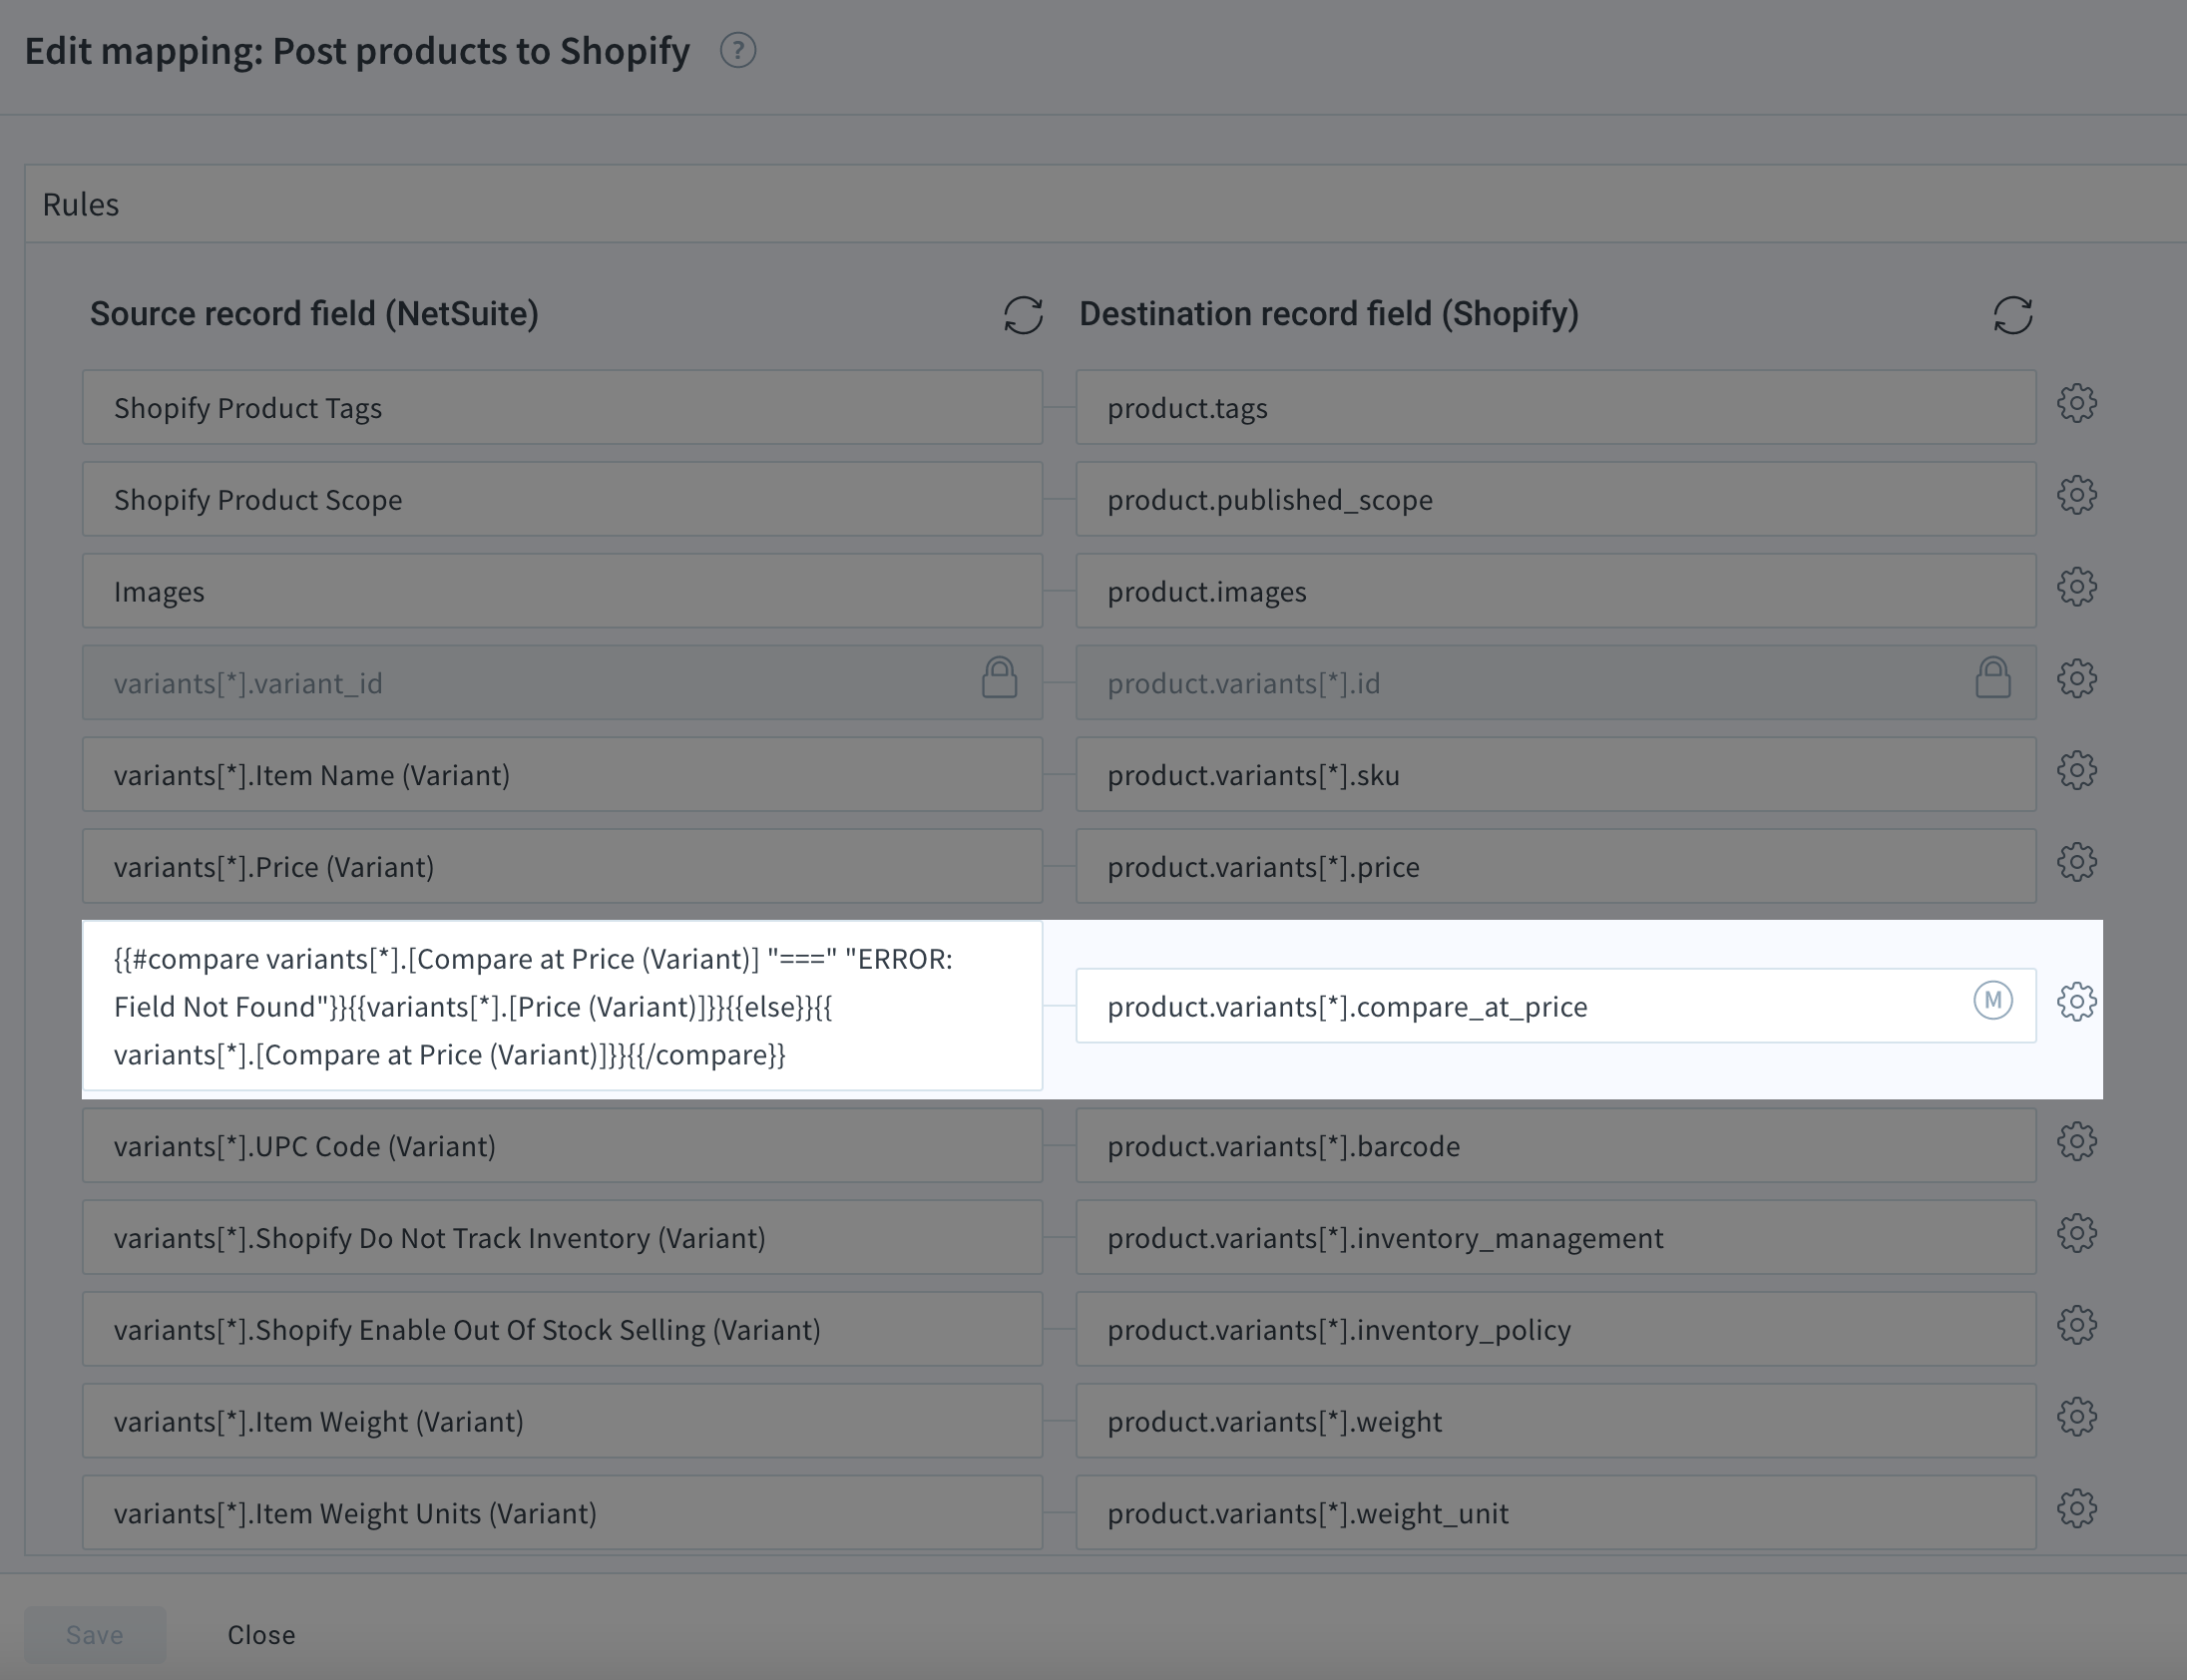Edit Shopify Do Not Track Inventory source field
Screen dimensions: 2187x1680
pyautogui.click(x=562, y=1238)
